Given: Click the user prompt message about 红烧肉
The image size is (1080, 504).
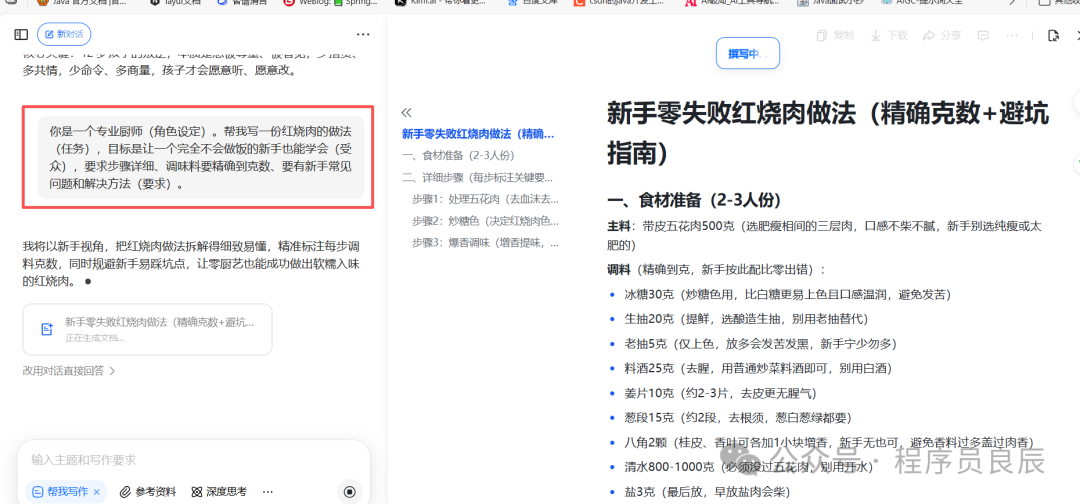Looking at the screenshot, I should click(x=200, y=157).
